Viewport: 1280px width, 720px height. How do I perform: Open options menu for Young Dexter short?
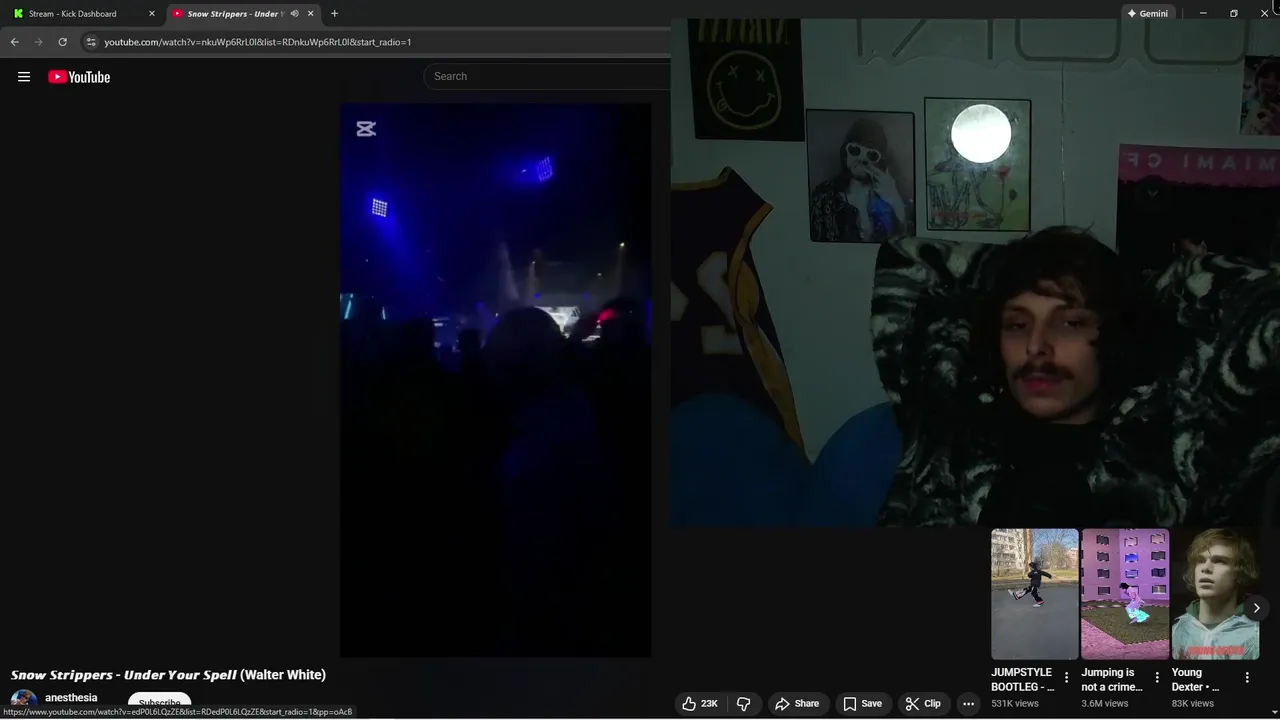coord(1247,678)
